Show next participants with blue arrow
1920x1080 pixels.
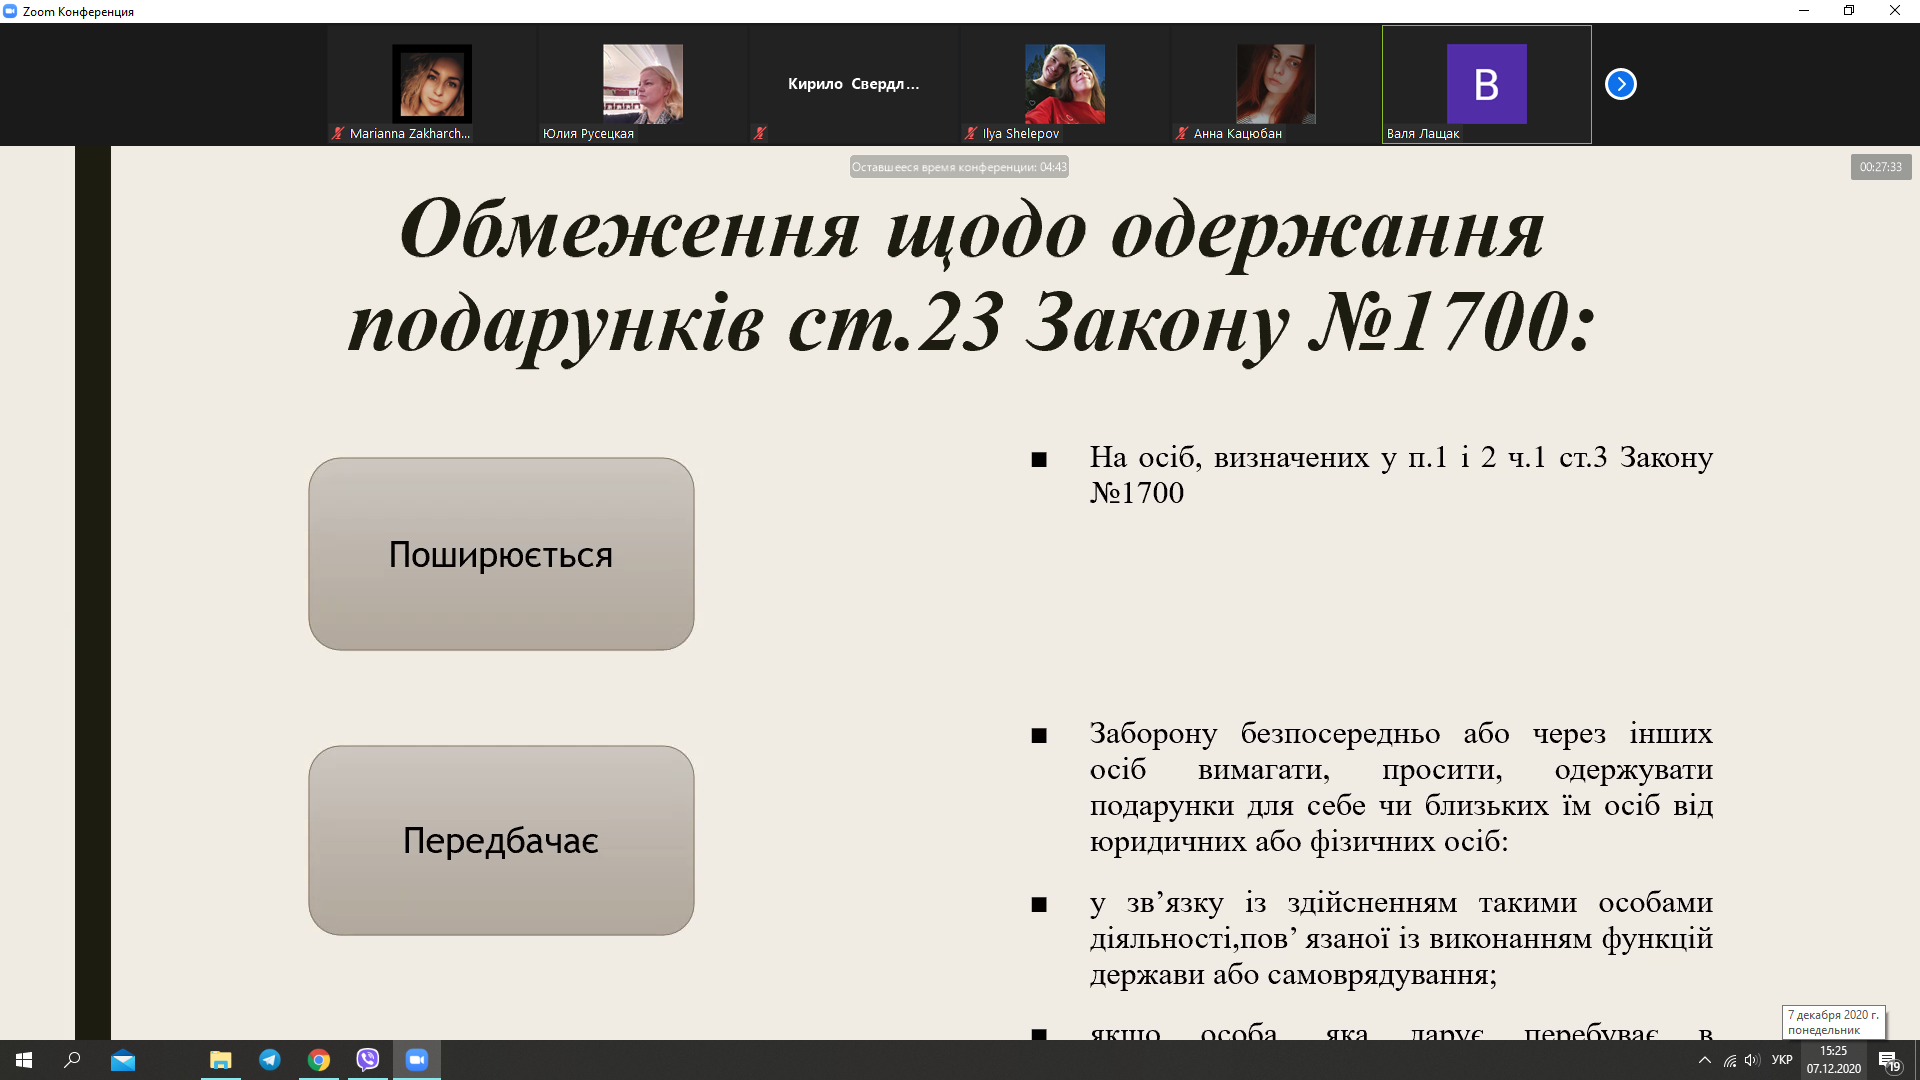click(x=1620, y=84)
